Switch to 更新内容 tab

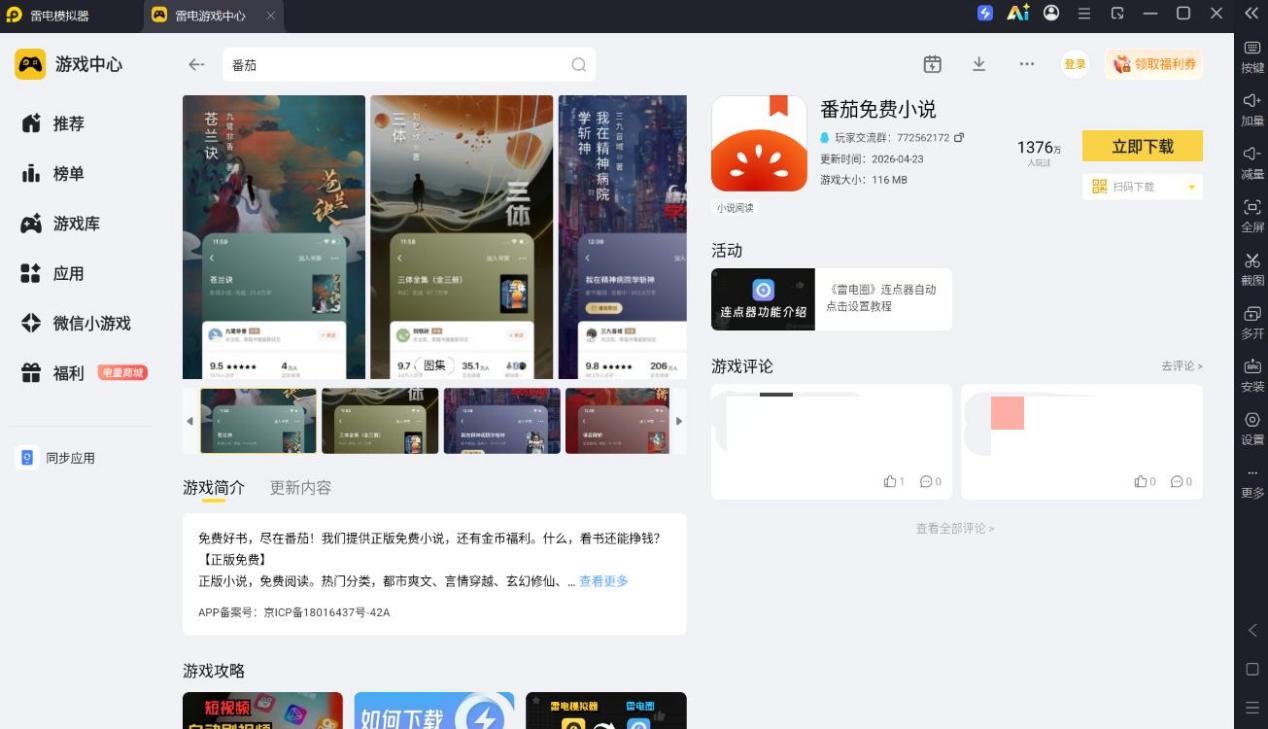click(300, 488)
